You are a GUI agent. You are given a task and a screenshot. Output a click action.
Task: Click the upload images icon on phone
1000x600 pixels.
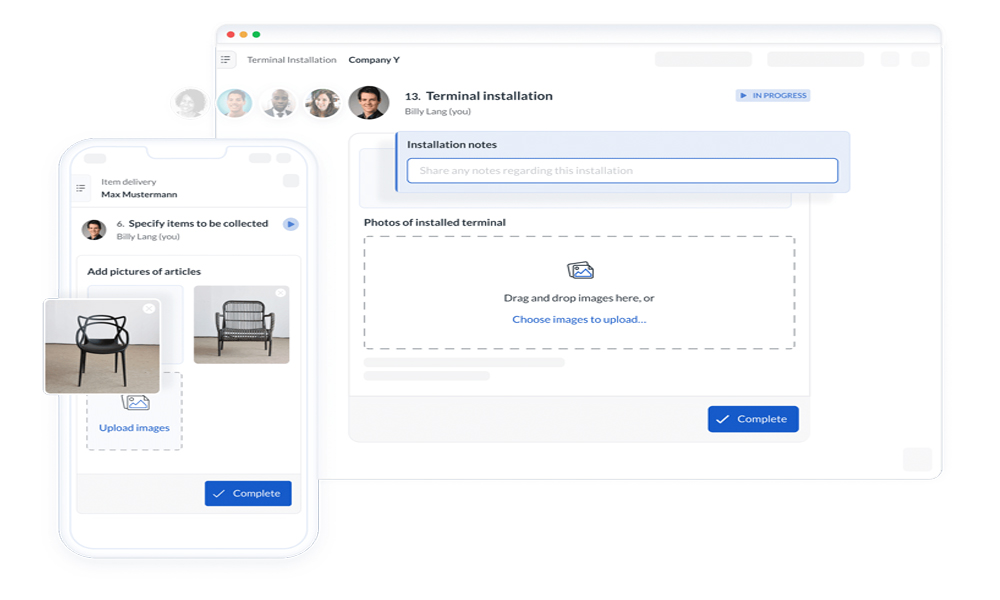(136, 402)
